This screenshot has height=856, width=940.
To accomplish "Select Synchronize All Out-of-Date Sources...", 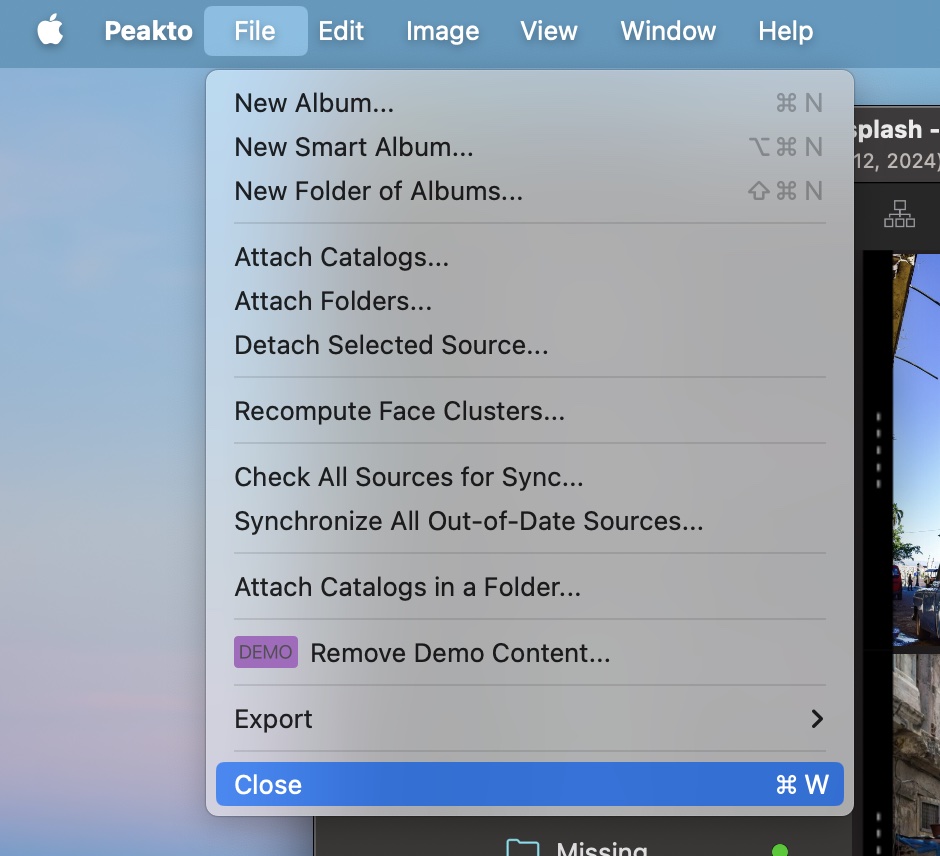I will [530, 521].
